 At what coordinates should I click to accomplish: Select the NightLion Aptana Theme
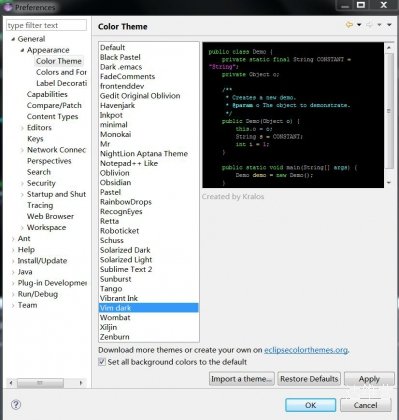click(144, 154)
